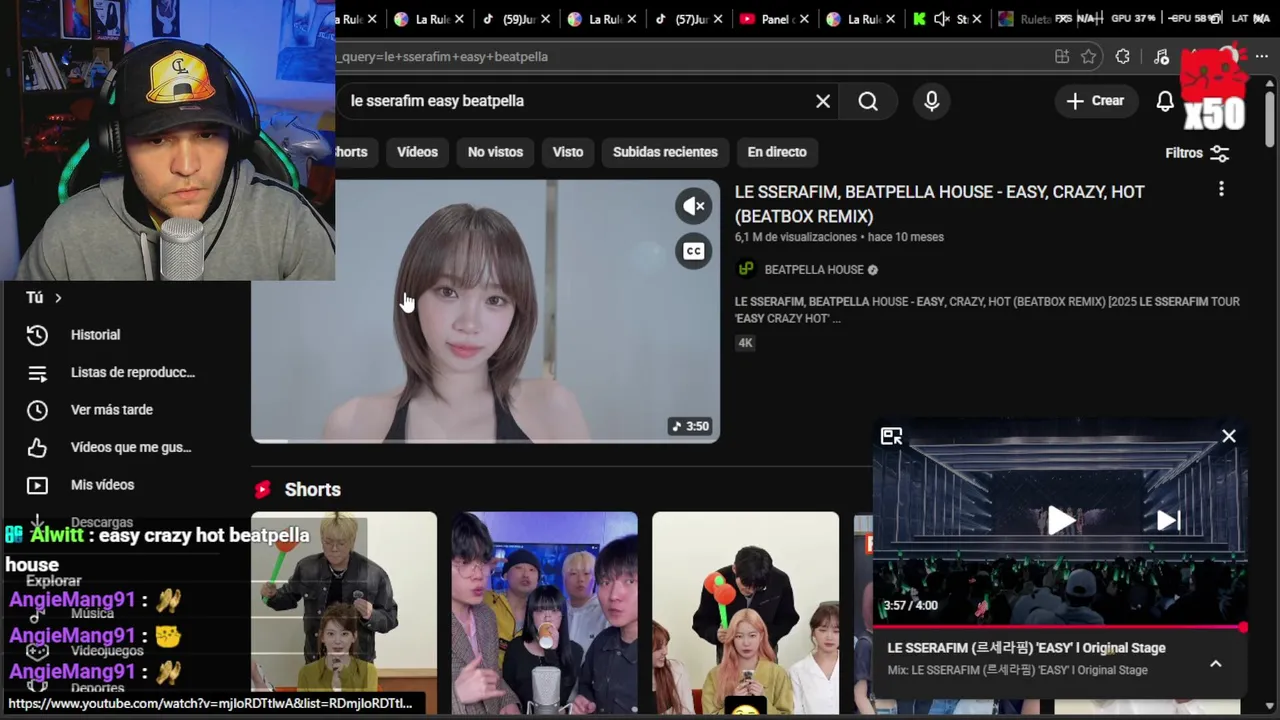Image resolution: width=1280 pixels, height=720 pixels.
Task: Open the media control music icon in the toolbar
Action: [x=1161, y=57]
